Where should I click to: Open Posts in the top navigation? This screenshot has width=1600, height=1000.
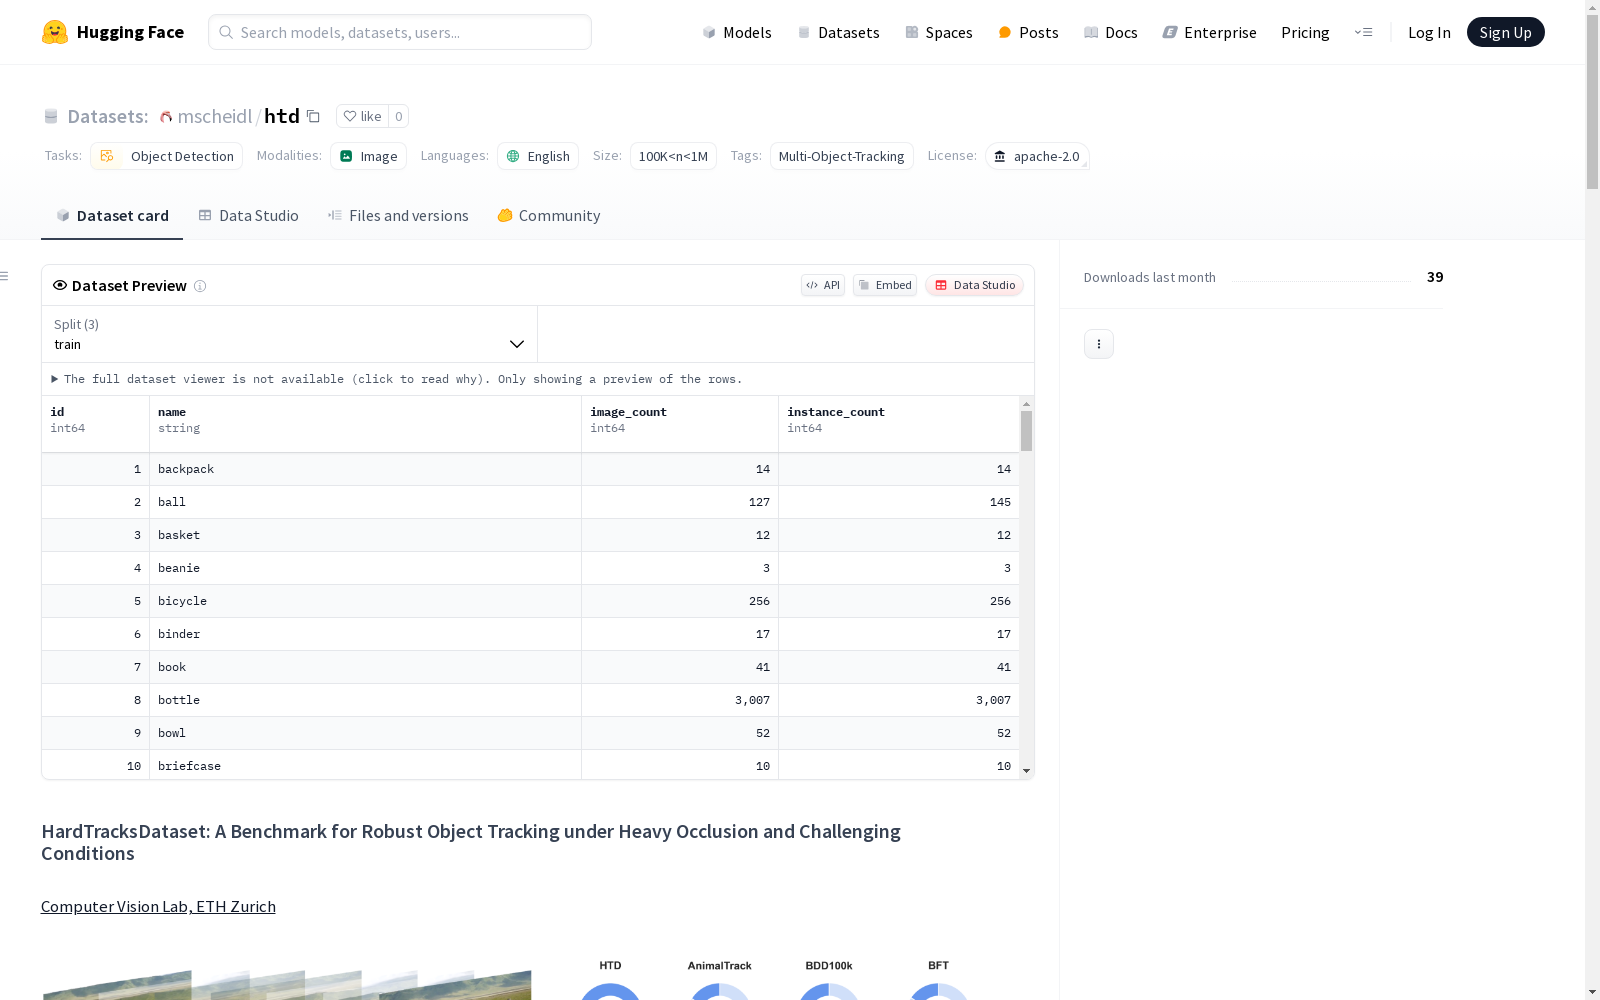point(1028,32)
